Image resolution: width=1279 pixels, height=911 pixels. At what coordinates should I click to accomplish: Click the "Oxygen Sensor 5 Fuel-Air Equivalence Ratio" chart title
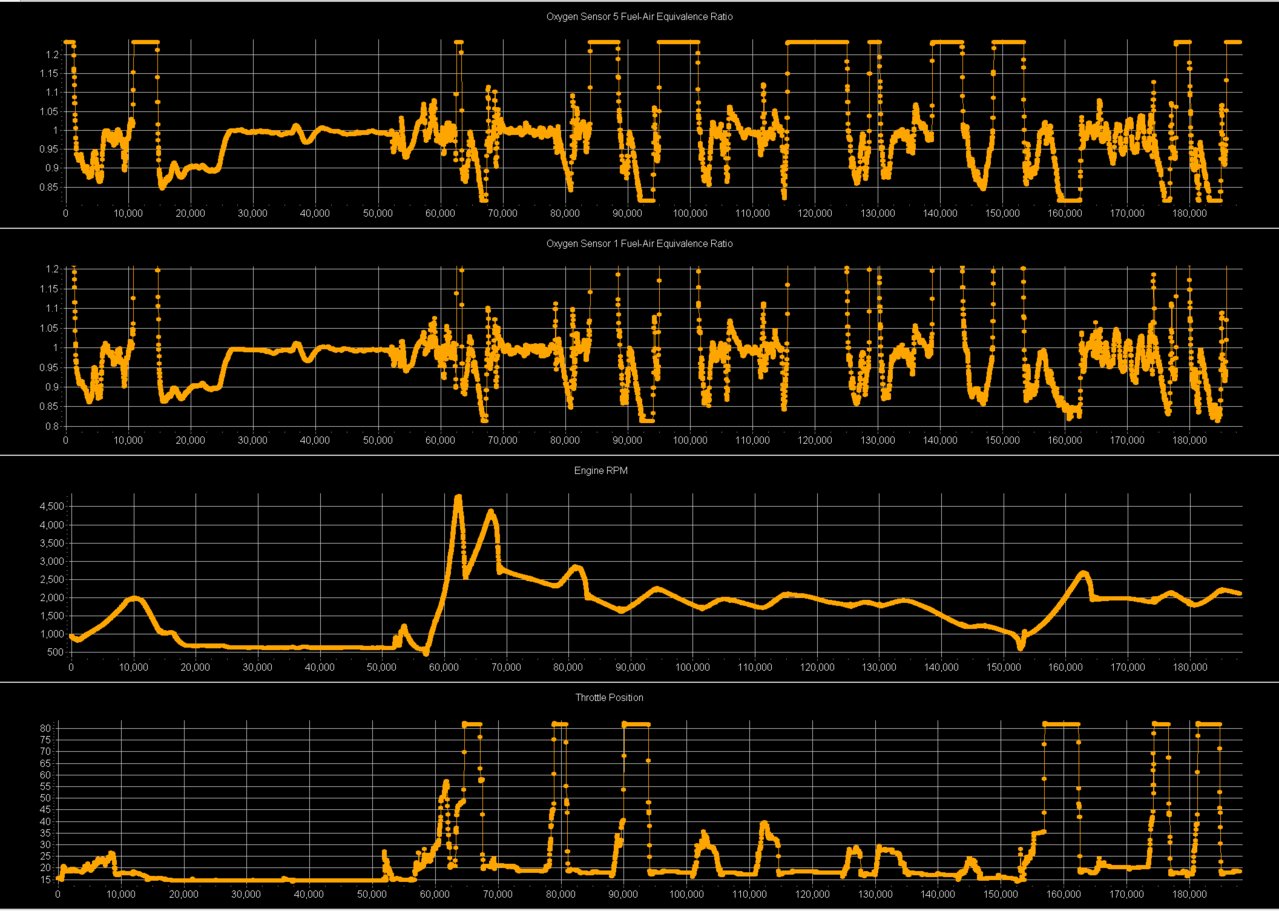pyautogui.click(x=639, y=17)
